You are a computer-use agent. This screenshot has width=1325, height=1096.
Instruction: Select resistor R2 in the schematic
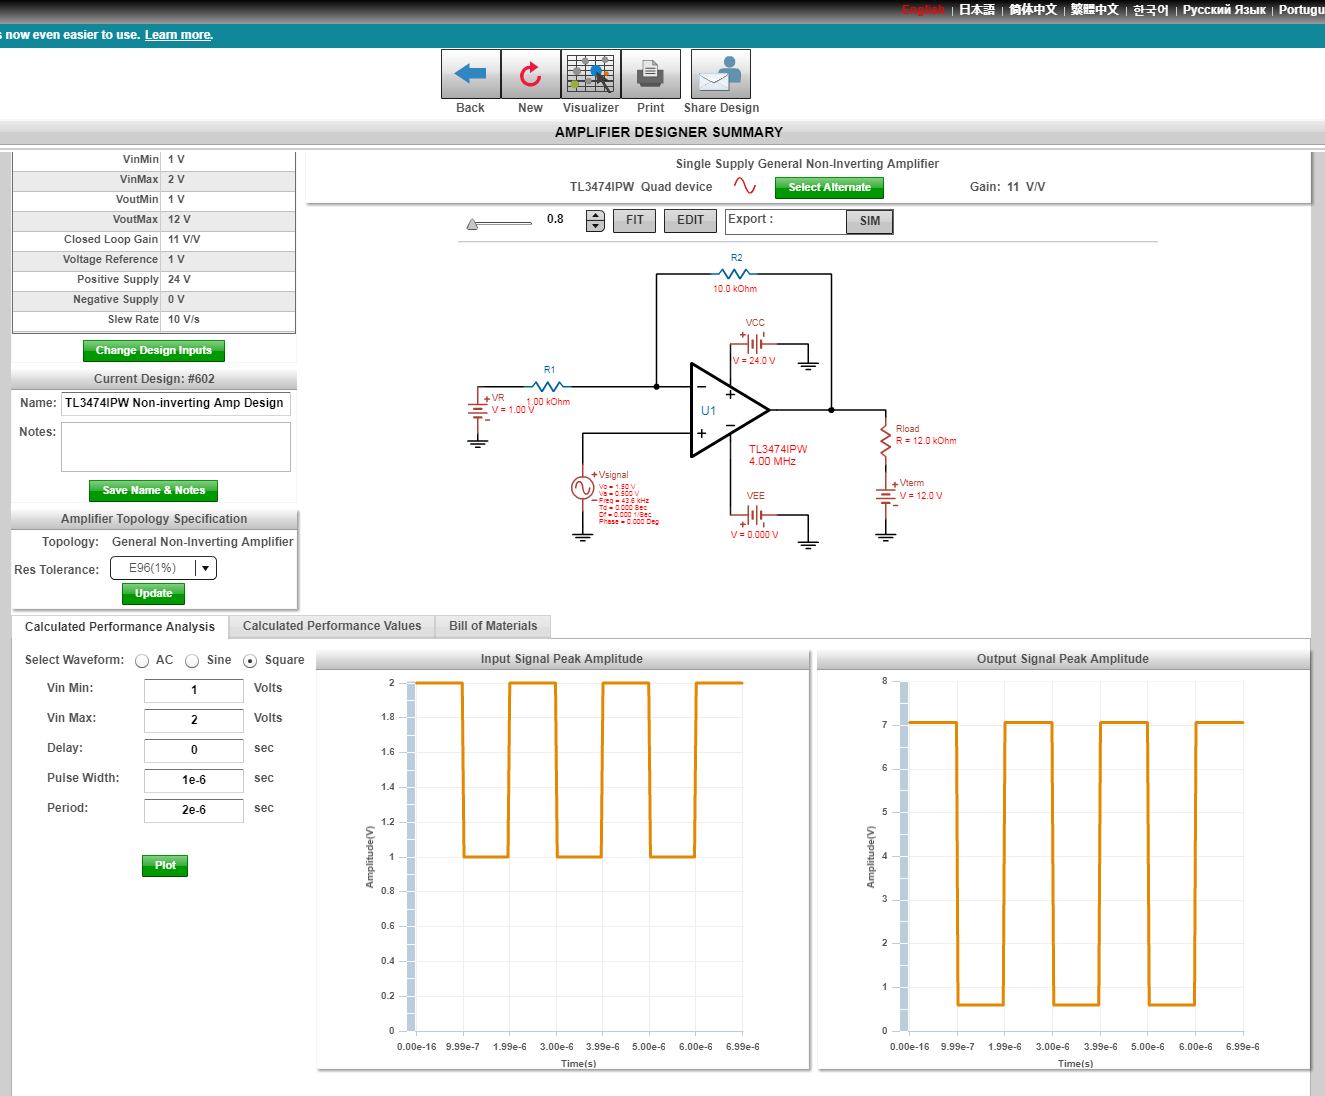click(735, 273)
